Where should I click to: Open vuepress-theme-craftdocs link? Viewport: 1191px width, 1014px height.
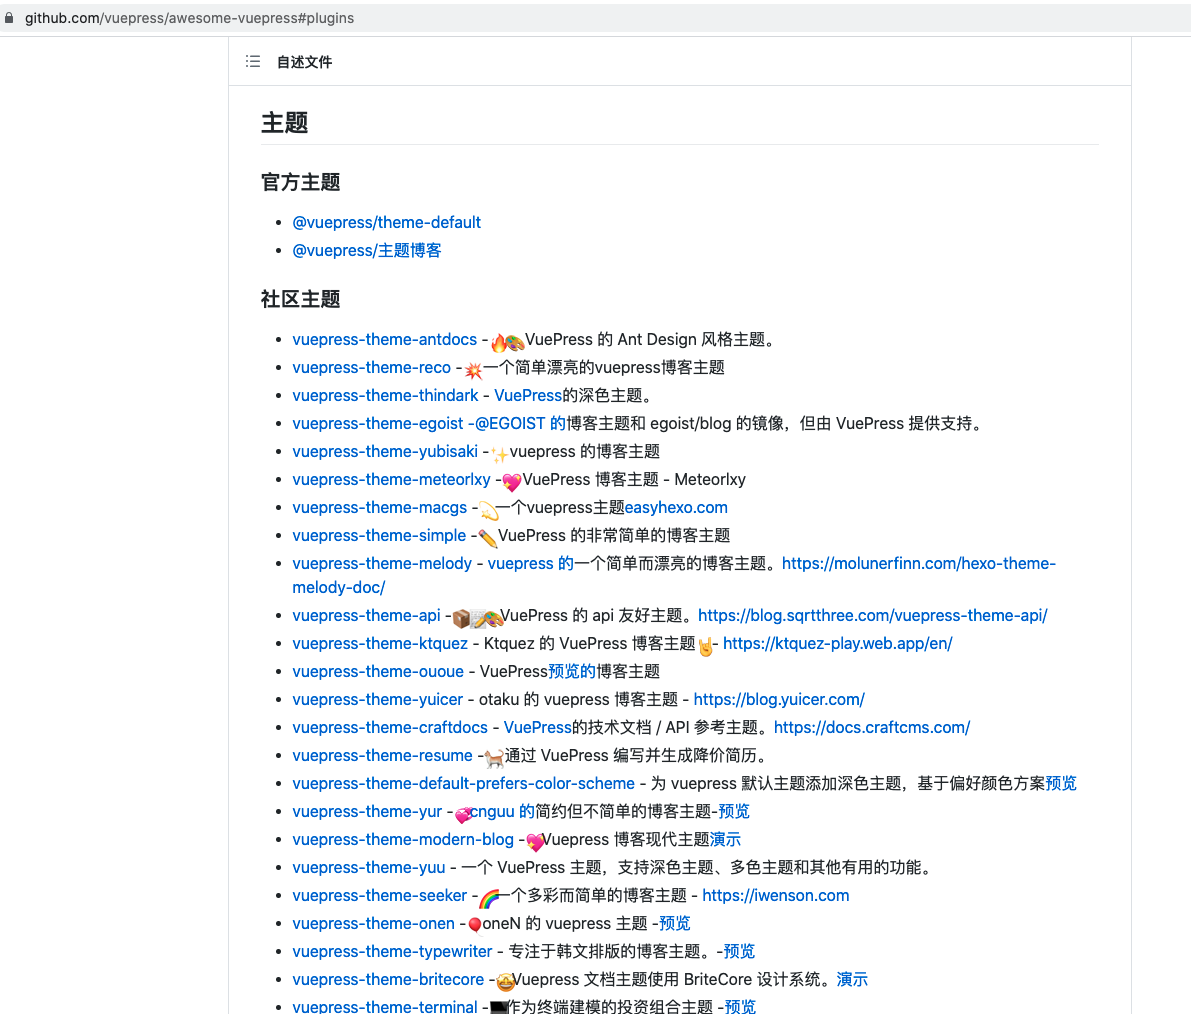pyautogui.click(x=390, y=728)
